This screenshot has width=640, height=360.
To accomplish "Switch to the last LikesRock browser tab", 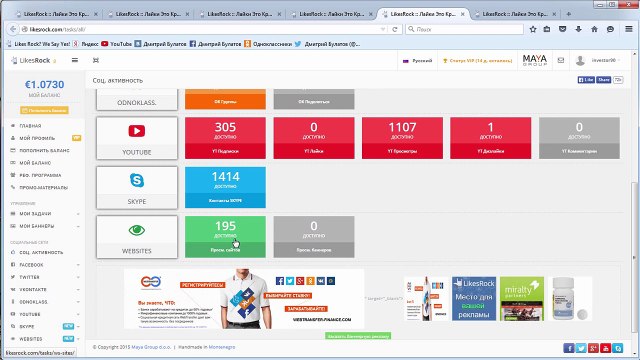I will pyautogui.click(x=515, y=14).
